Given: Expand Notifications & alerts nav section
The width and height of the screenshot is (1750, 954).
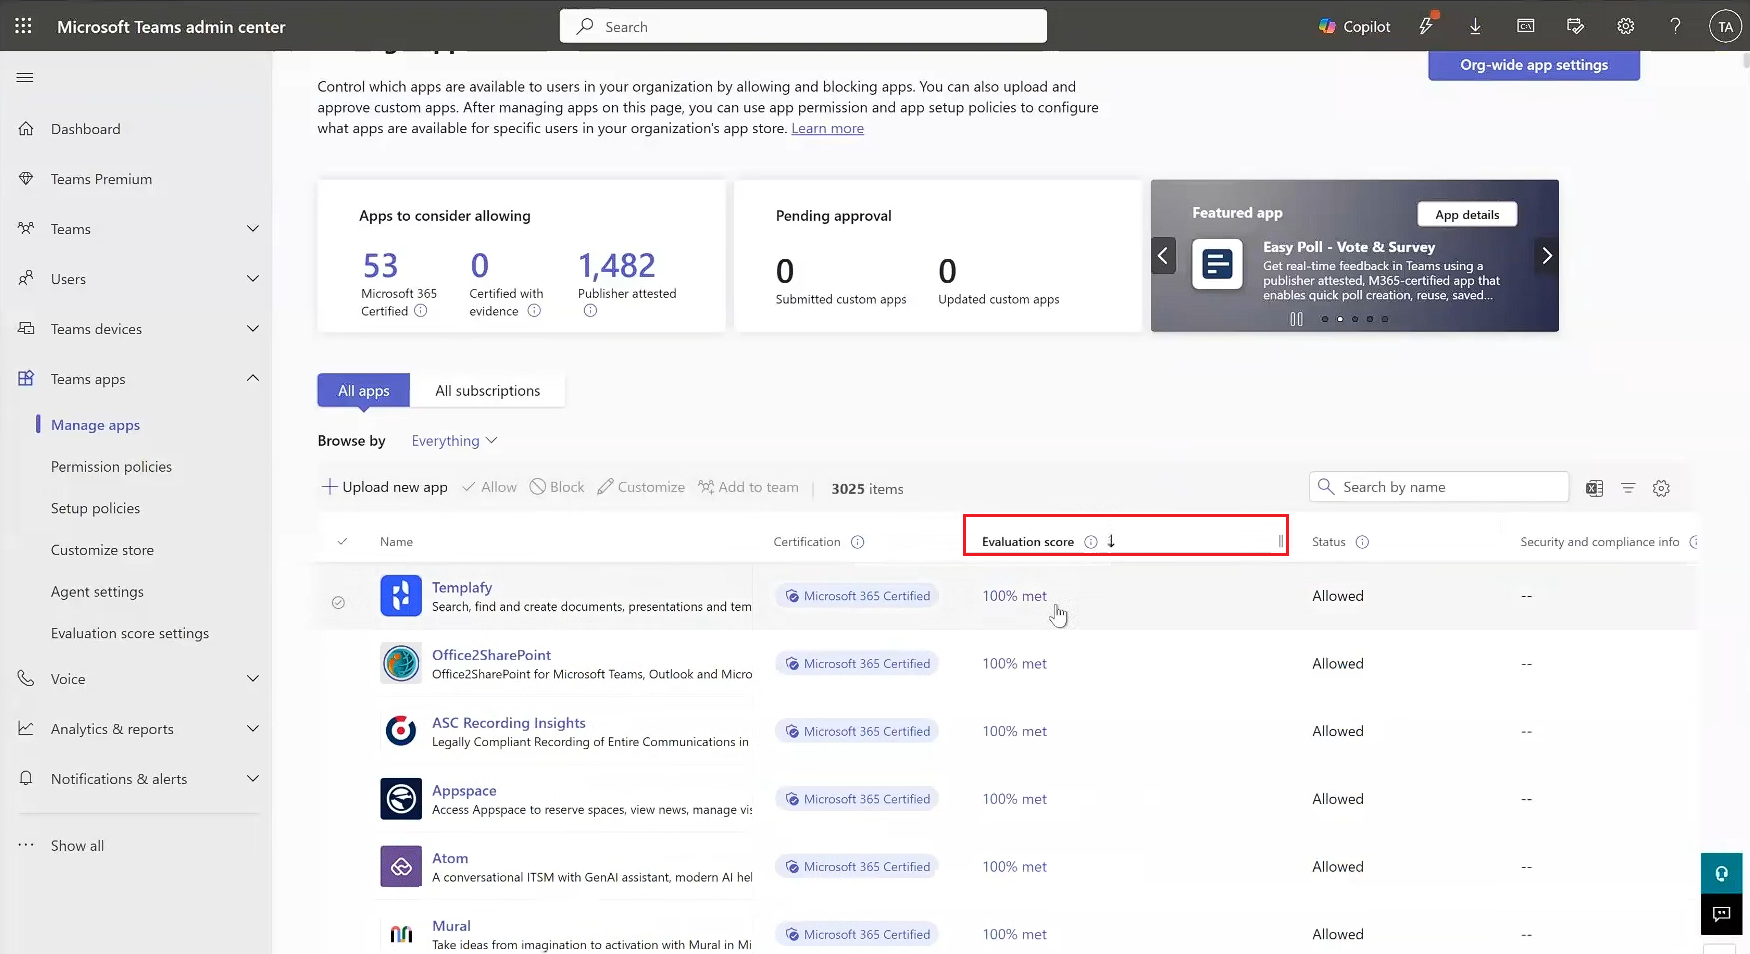Looking at the screenshot, I should click(253, 779).
